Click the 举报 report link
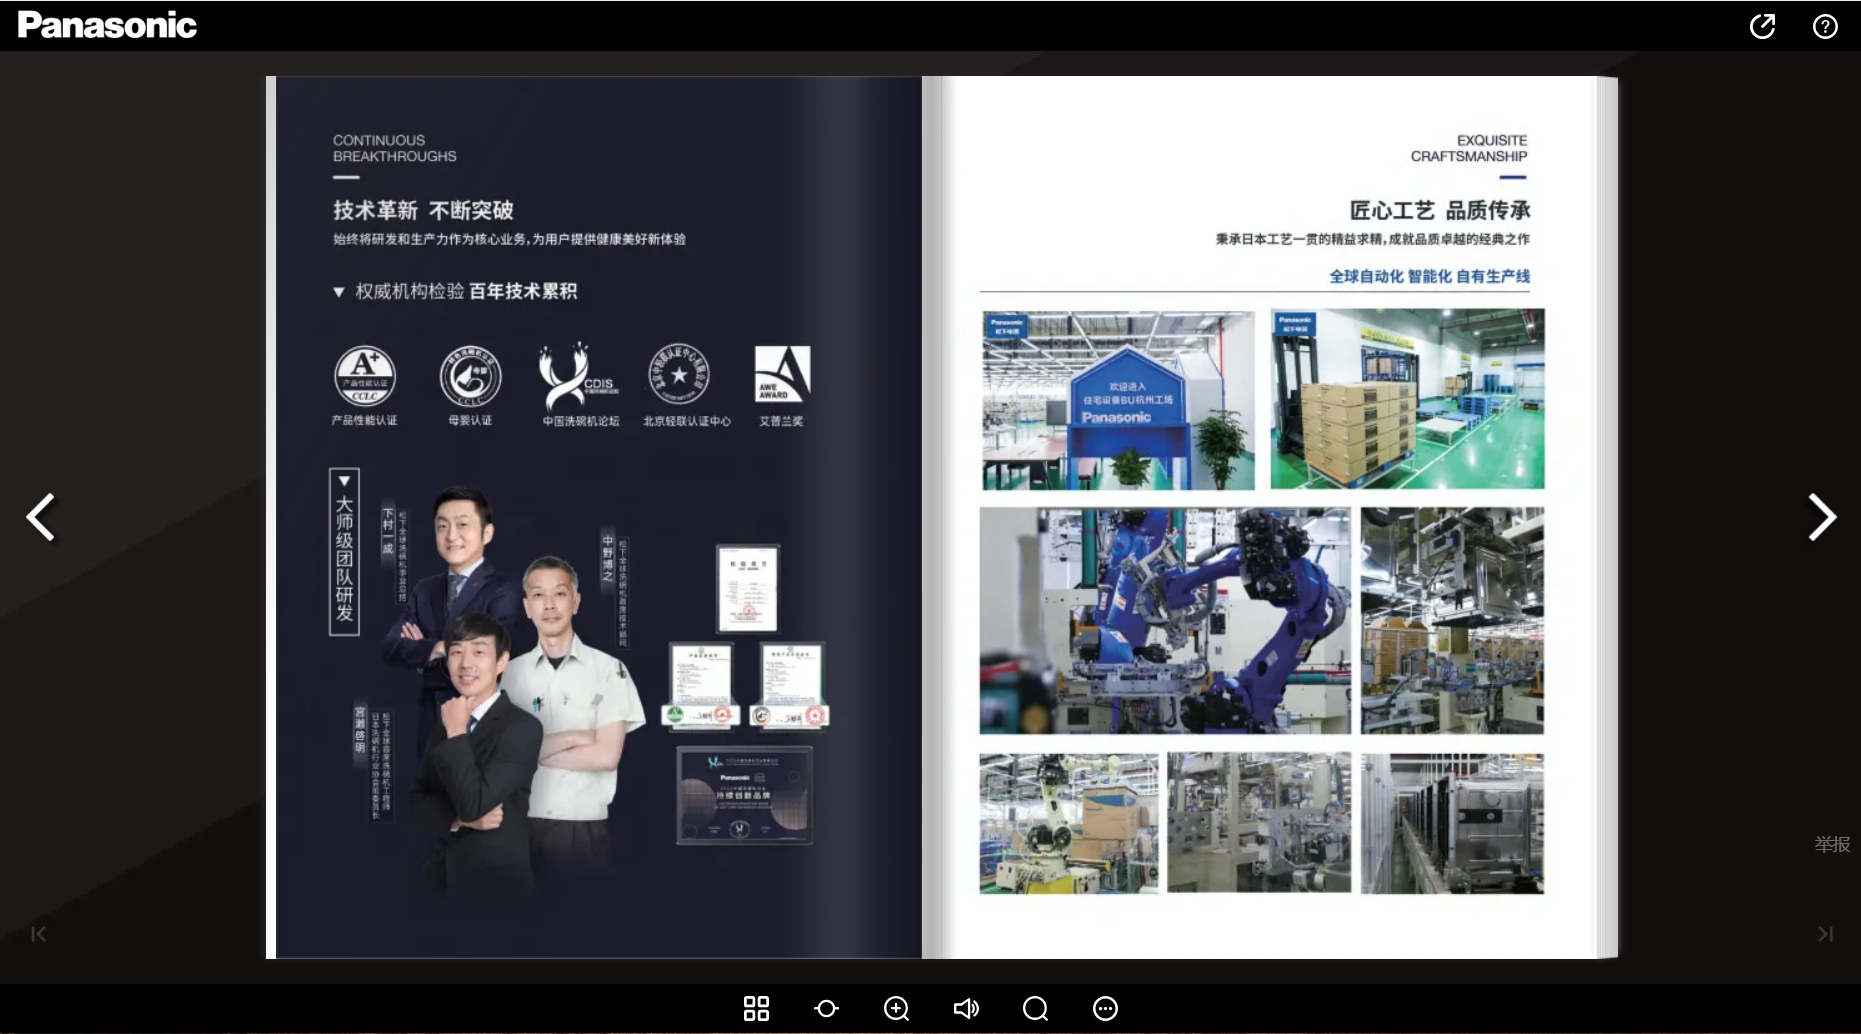This screenshot has width=1861, height=1034. coord(1832,844)
